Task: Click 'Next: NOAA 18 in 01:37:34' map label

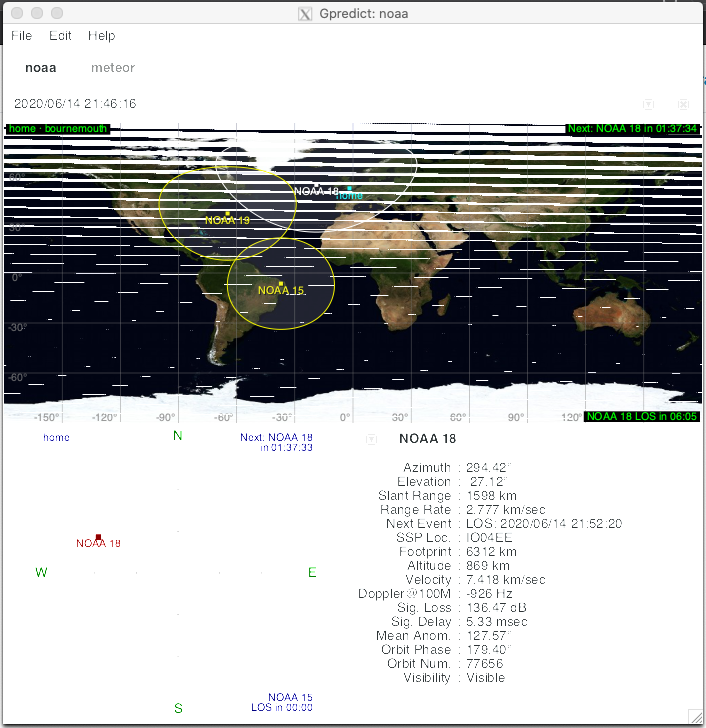Action: [633, 129]
